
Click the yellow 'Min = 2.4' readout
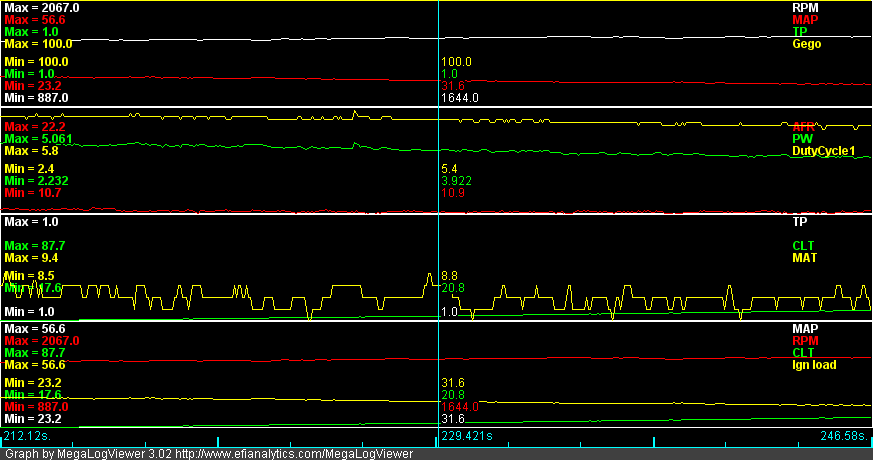[x=30, y=169]
